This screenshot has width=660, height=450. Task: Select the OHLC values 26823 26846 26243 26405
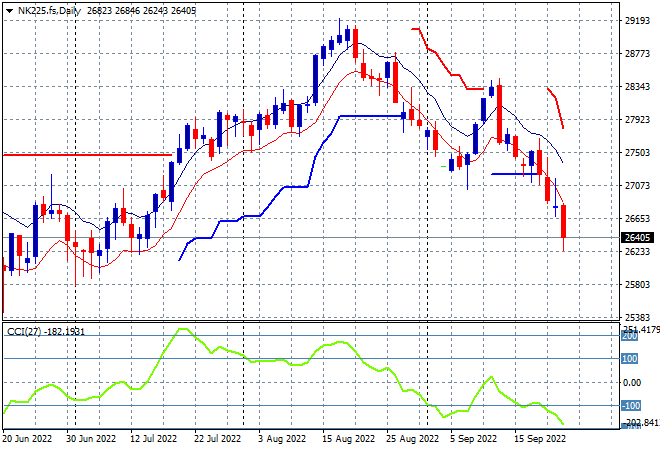[141, 11]
